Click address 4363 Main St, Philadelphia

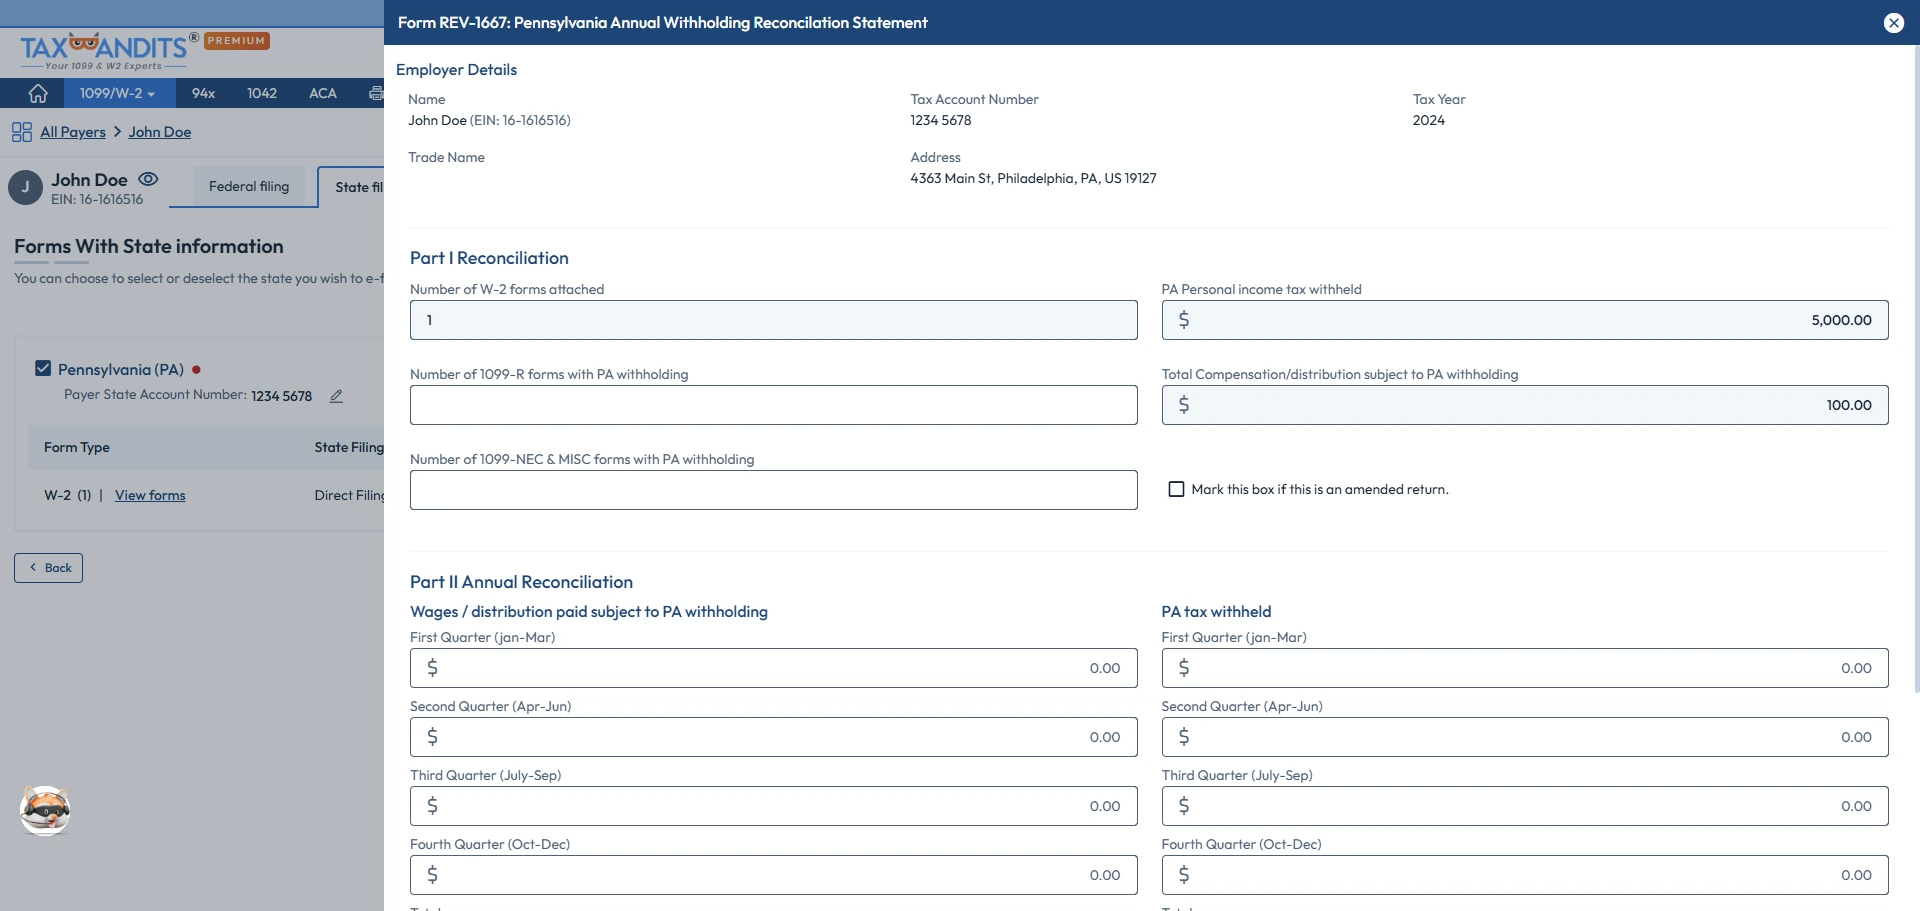(1033, 178)
